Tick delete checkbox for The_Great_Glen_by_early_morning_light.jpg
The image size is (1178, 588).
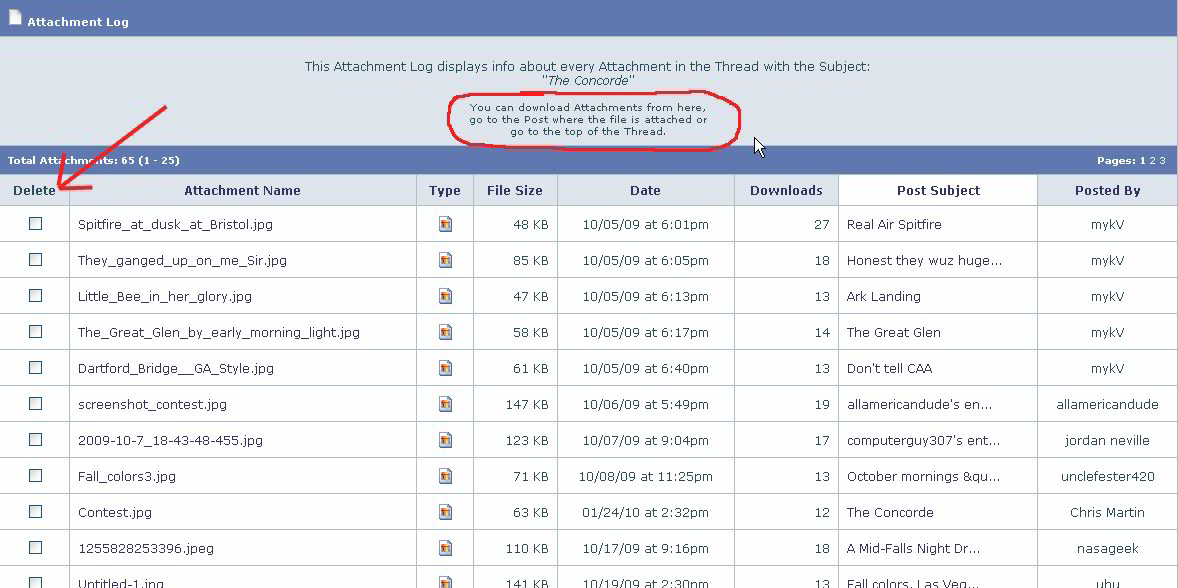[x=35, y=331]
